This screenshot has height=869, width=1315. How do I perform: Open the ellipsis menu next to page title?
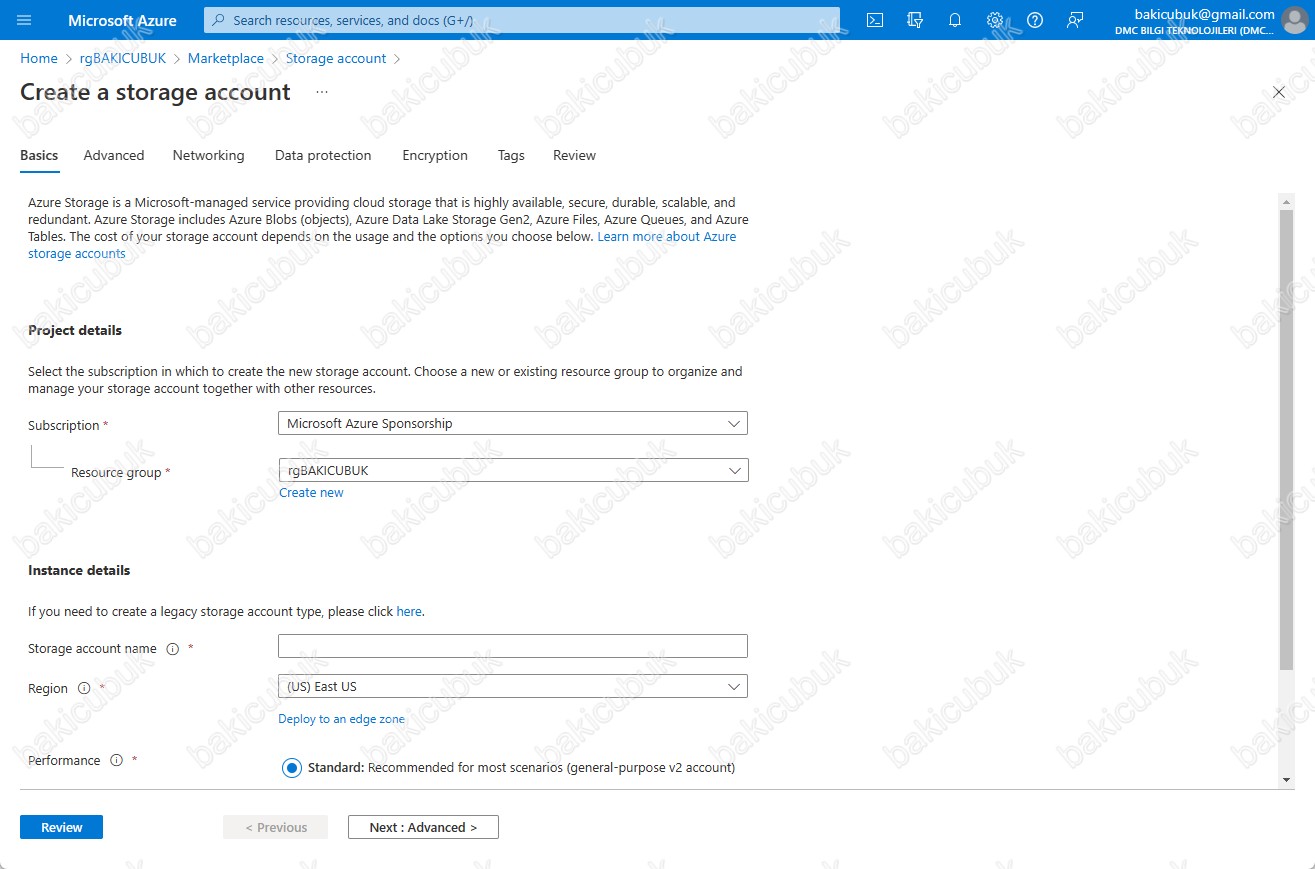point(322,92)
